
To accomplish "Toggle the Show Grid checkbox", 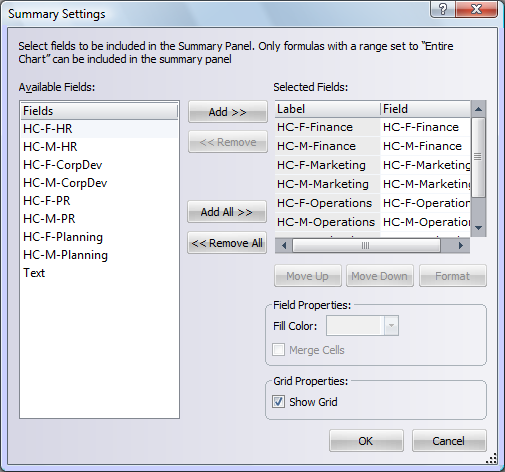I will pos(278,402).
